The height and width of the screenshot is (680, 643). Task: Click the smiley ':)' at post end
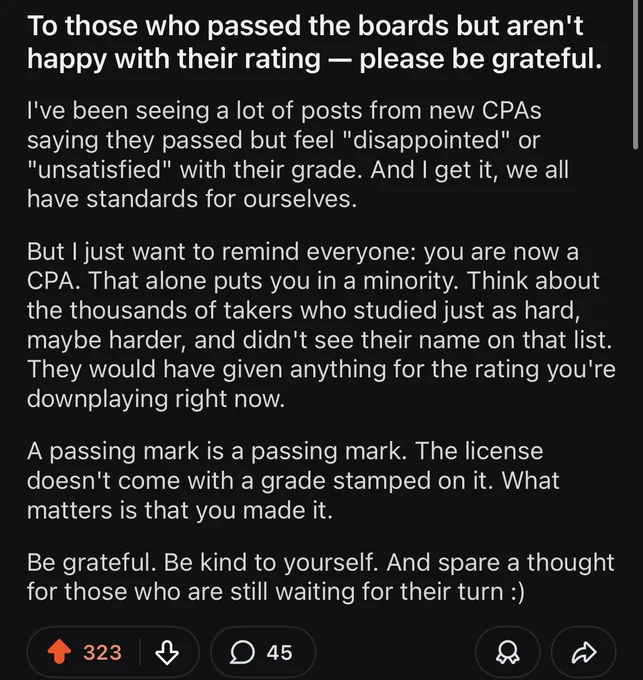[x=517, y=592]
